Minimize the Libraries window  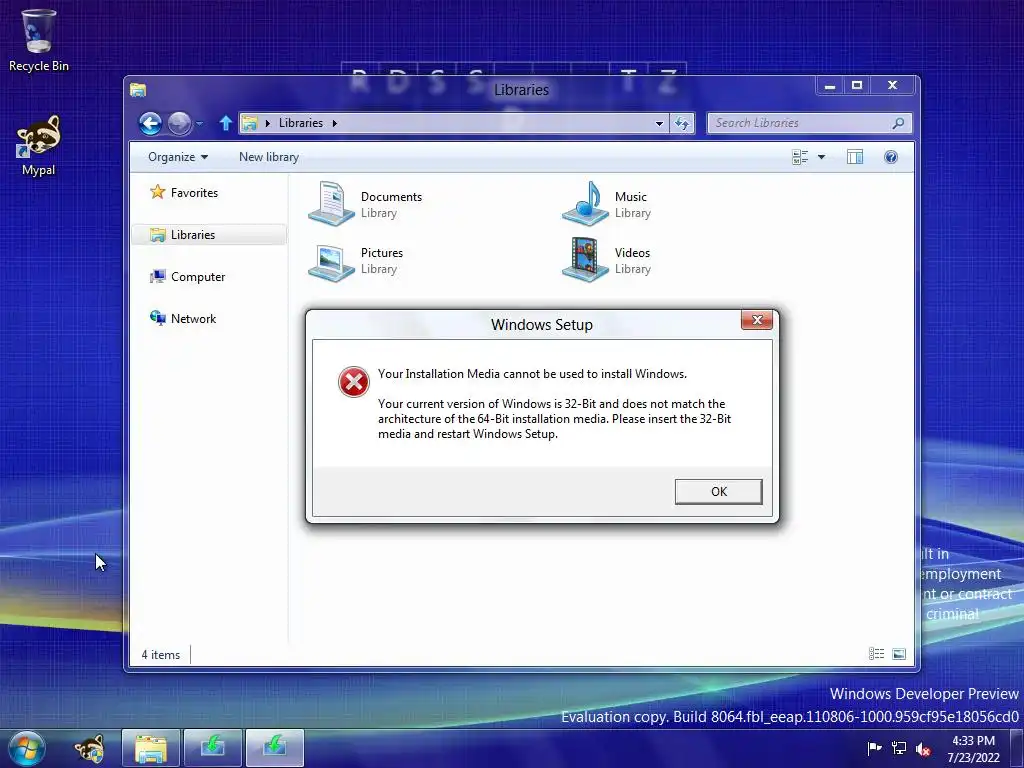pos(829,86)
